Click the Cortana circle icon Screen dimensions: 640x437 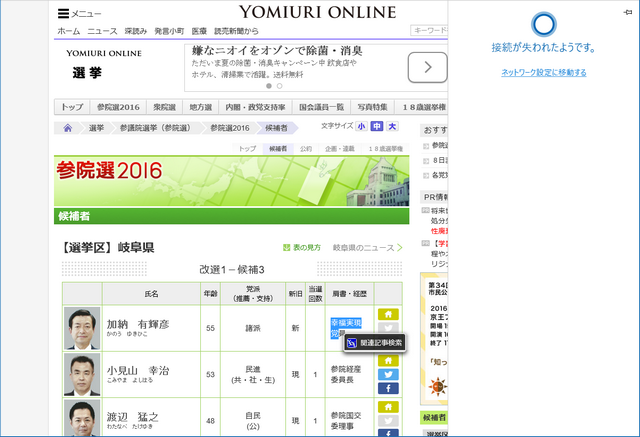[544, 24]
